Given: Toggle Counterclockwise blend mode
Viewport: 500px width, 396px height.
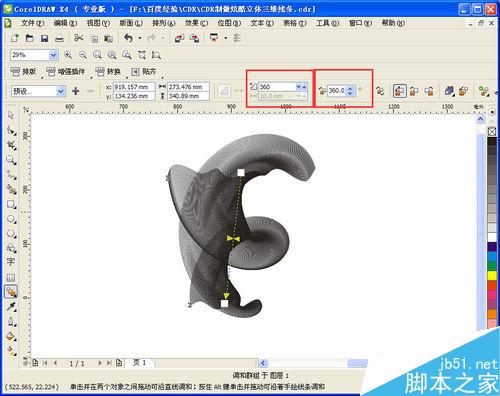Looking at the screenshot, I should (429, 91).
